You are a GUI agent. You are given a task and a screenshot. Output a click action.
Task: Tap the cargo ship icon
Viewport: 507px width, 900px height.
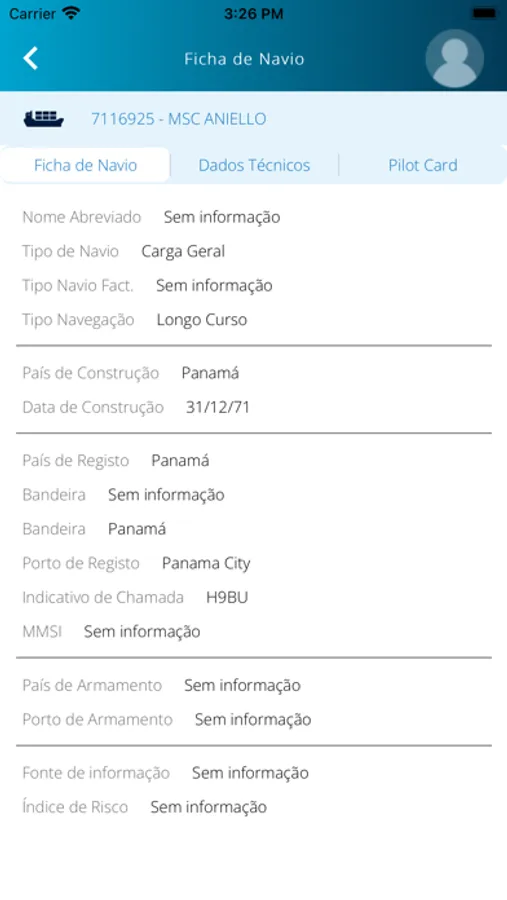coord(44,119)
